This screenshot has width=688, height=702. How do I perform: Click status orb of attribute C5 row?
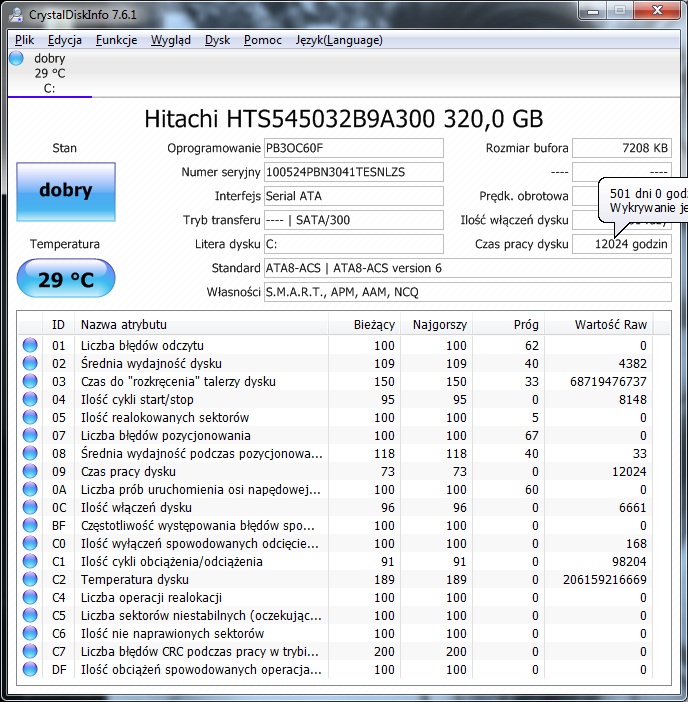(x=30, y=615)
